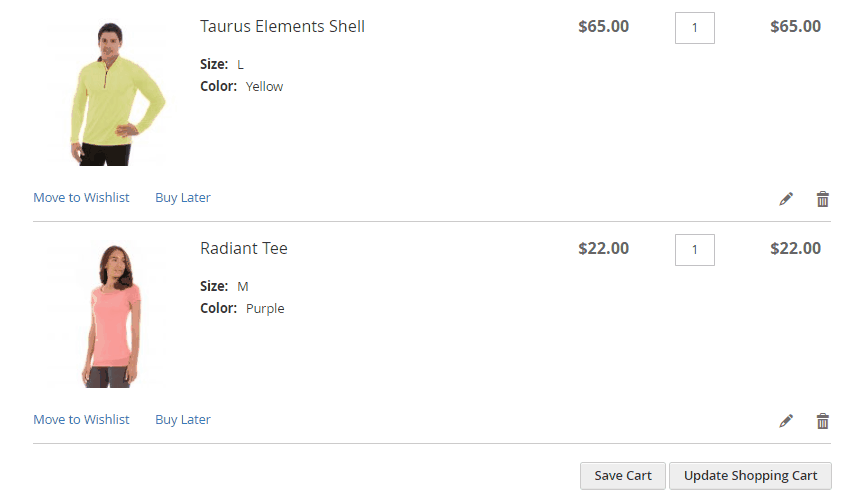Focus quantity field for Taurus Elements Shell
The width and height of the screenshot is (856, 497).
tap(694, 28)
